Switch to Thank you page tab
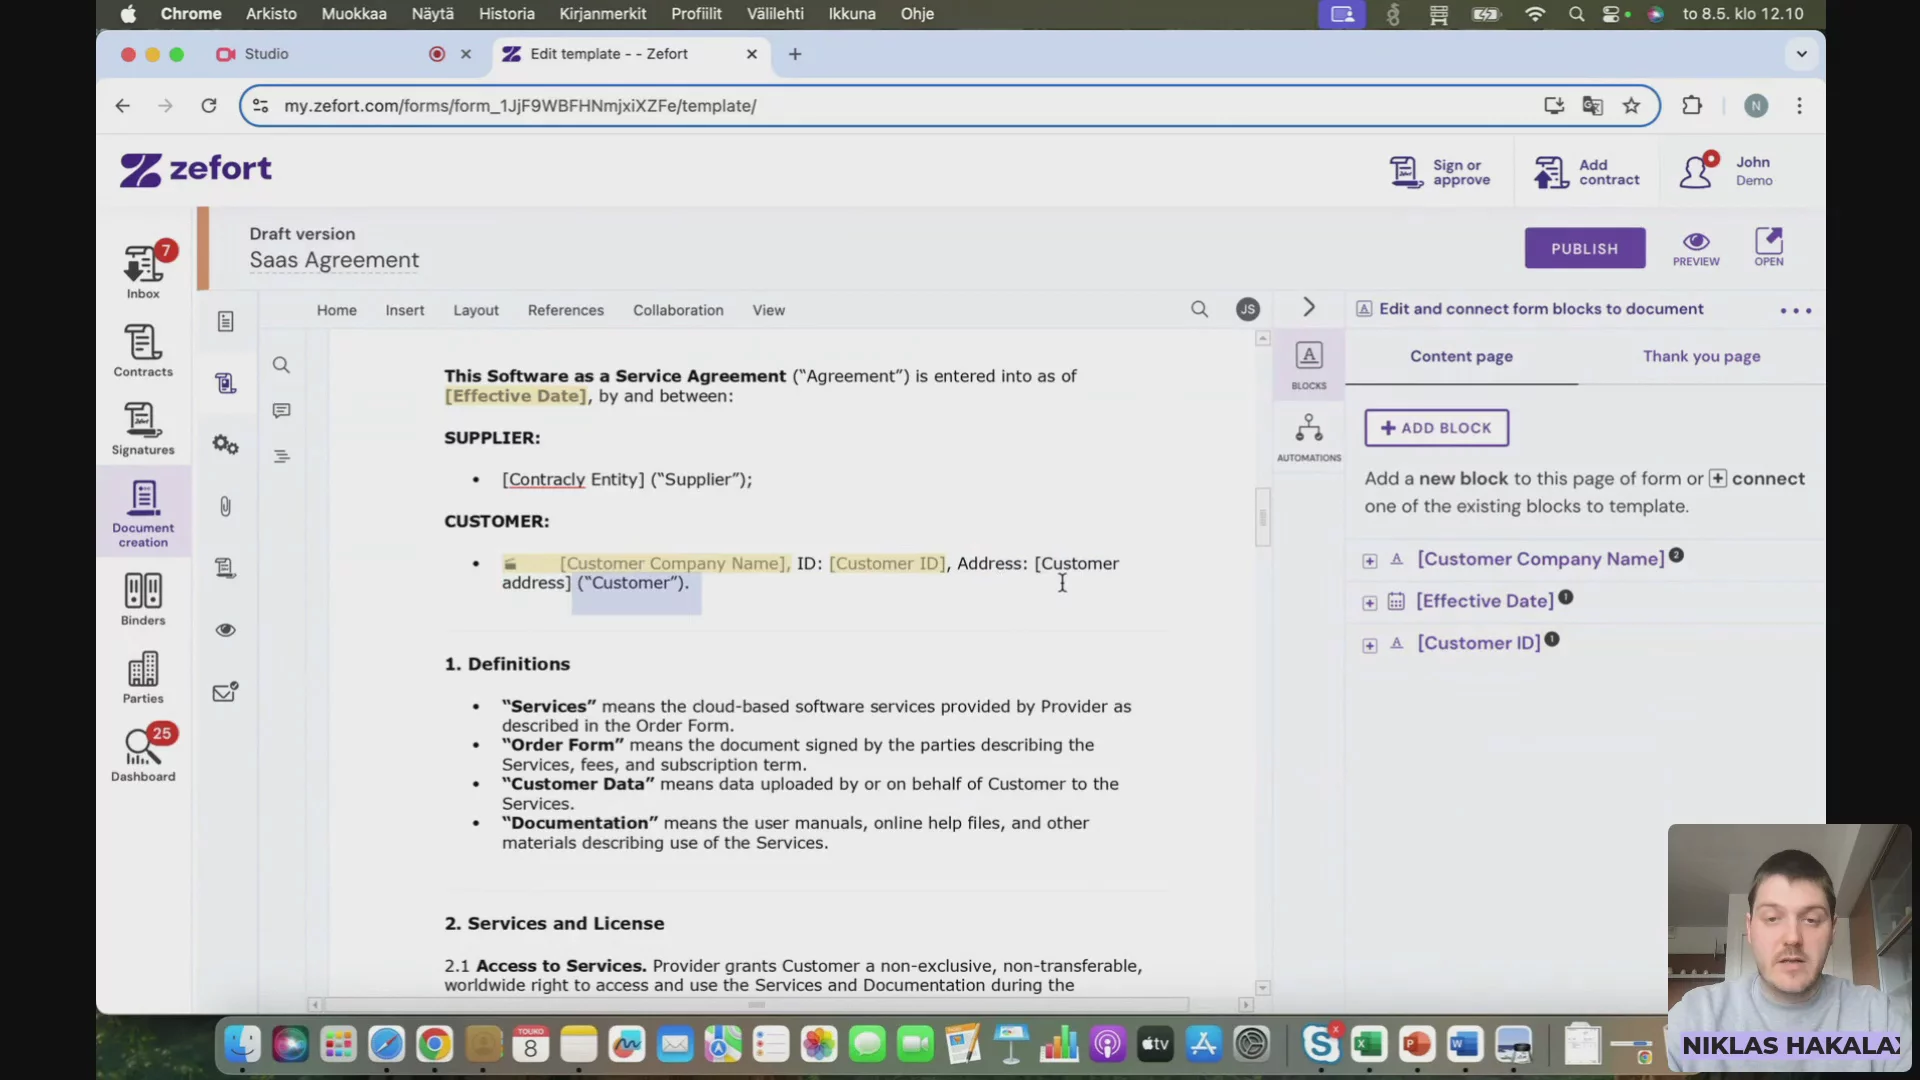Viewport: 1920px width, 1080px height. (1701, 357)
